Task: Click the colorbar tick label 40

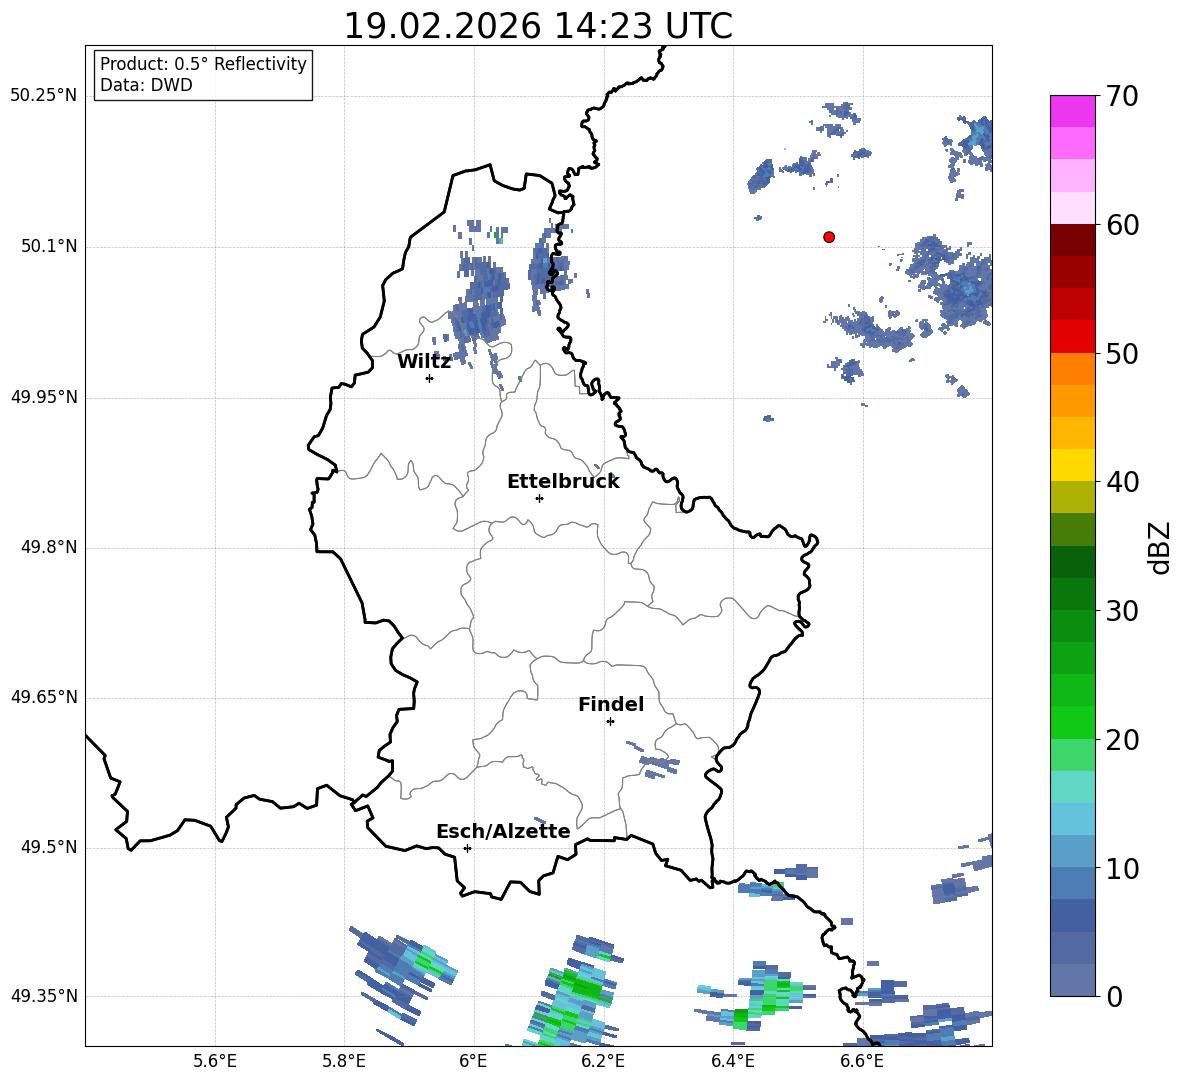Action: coord(1122,482)
